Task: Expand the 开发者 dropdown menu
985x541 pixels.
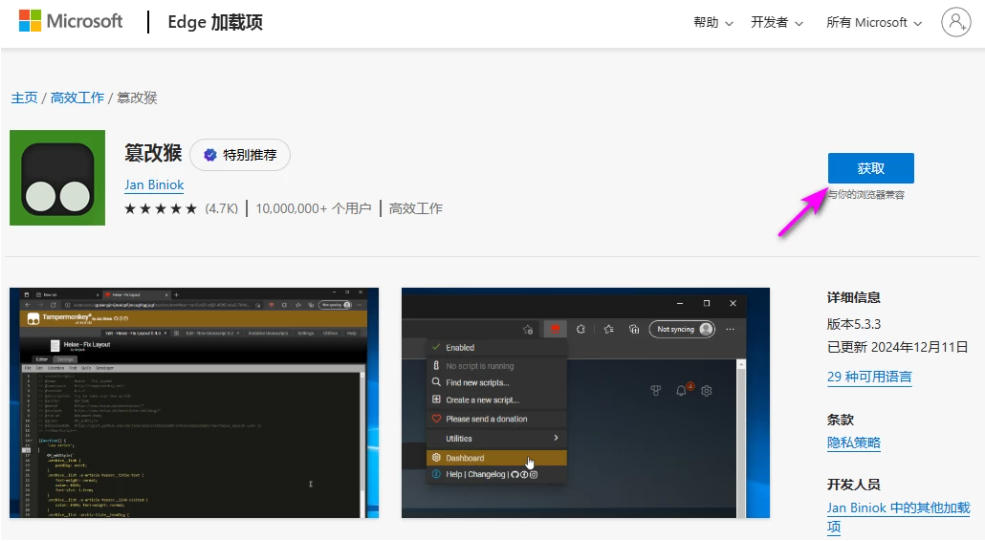Action: pos(777,23)
